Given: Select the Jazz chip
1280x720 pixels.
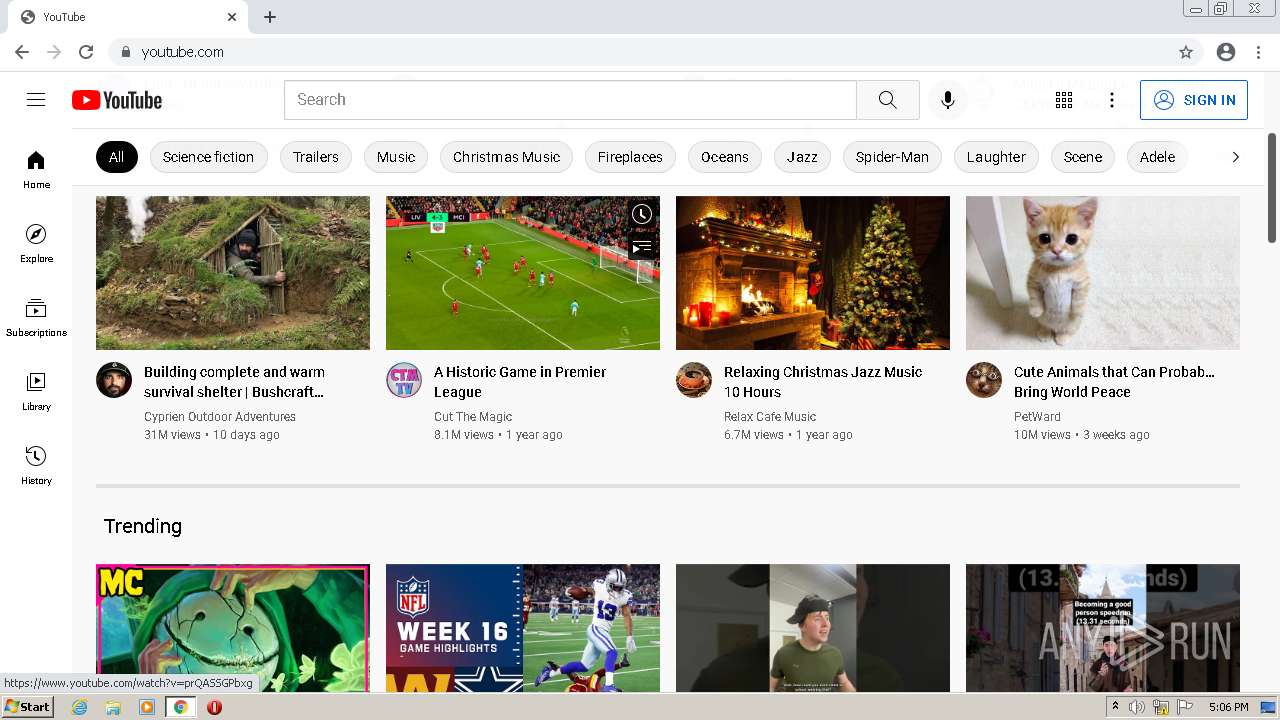Looking at the screenshot, I should tap(802, 157).
